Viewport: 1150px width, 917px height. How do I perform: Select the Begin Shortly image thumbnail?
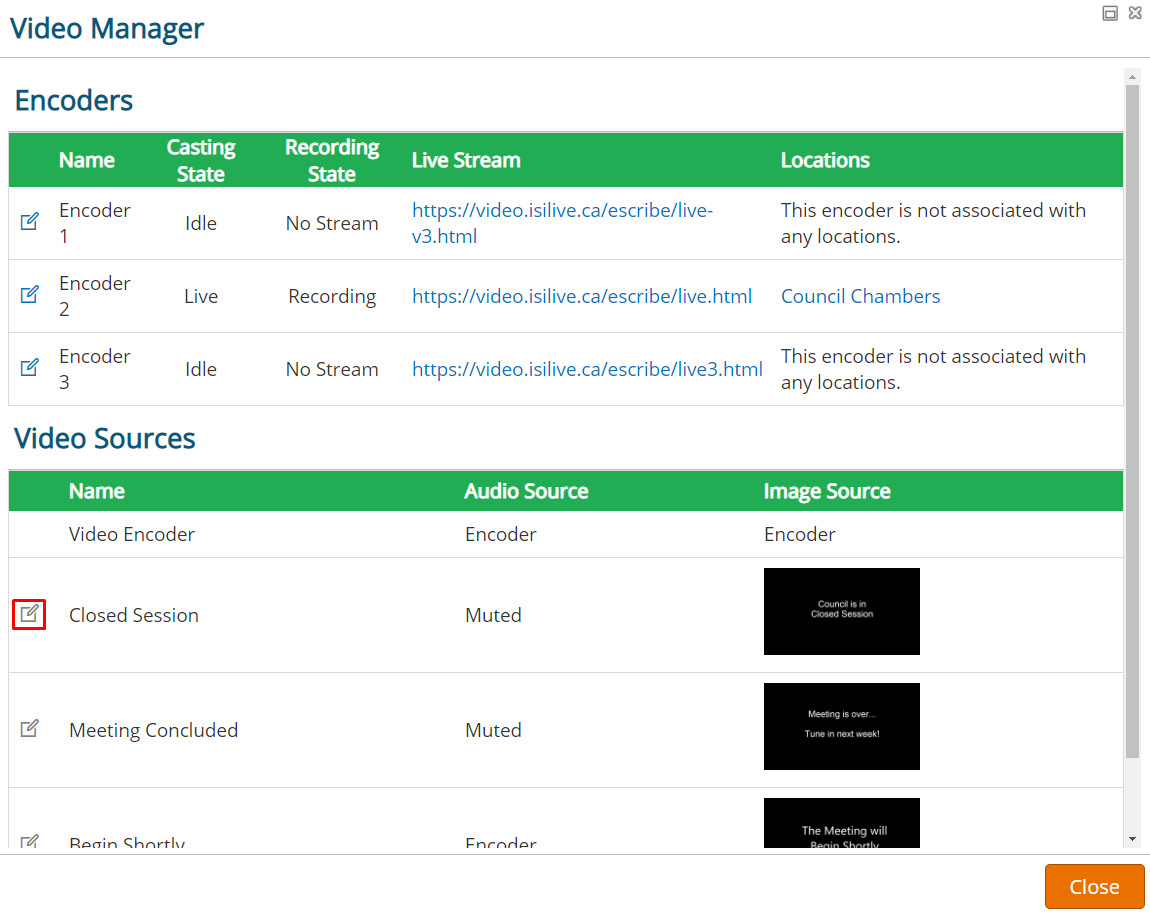[841, 823]
